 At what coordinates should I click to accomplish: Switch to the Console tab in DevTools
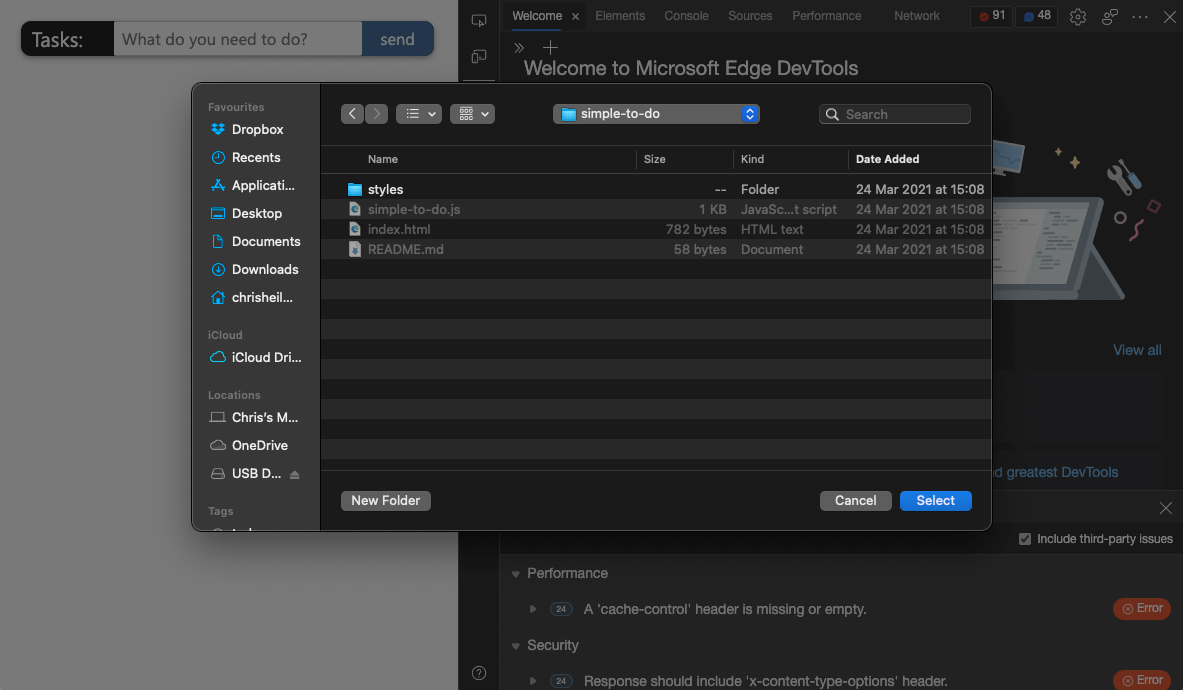(685, 15)
